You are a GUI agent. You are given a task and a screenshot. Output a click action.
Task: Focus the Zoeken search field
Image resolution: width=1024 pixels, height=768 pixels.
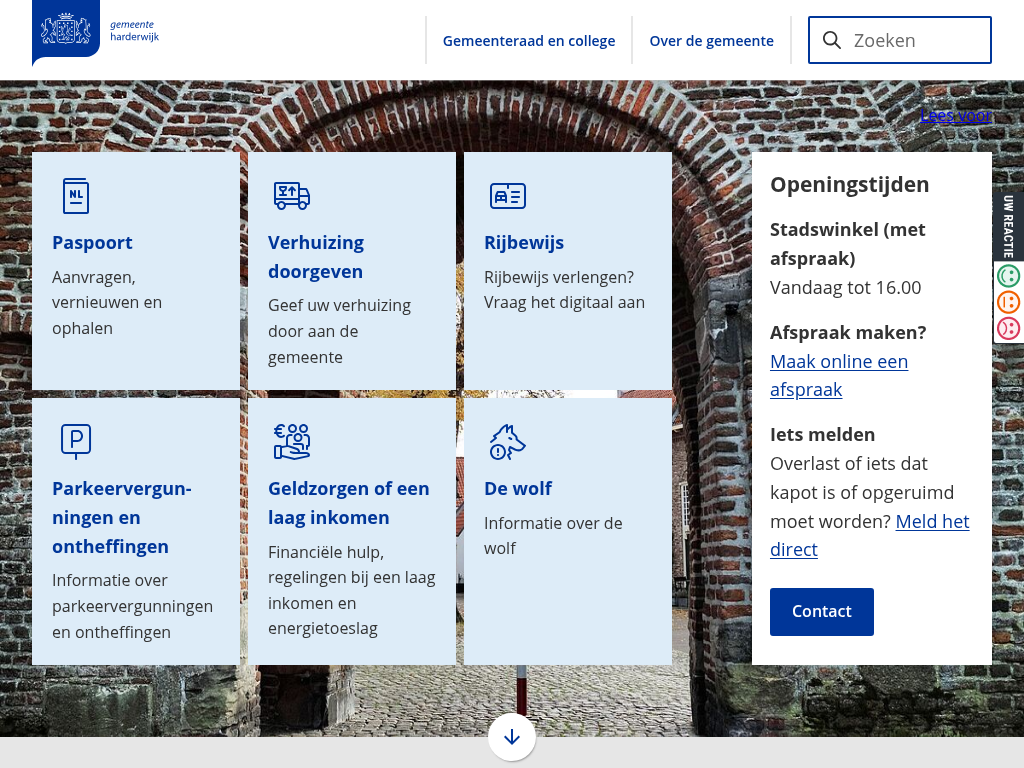(915, 40)
